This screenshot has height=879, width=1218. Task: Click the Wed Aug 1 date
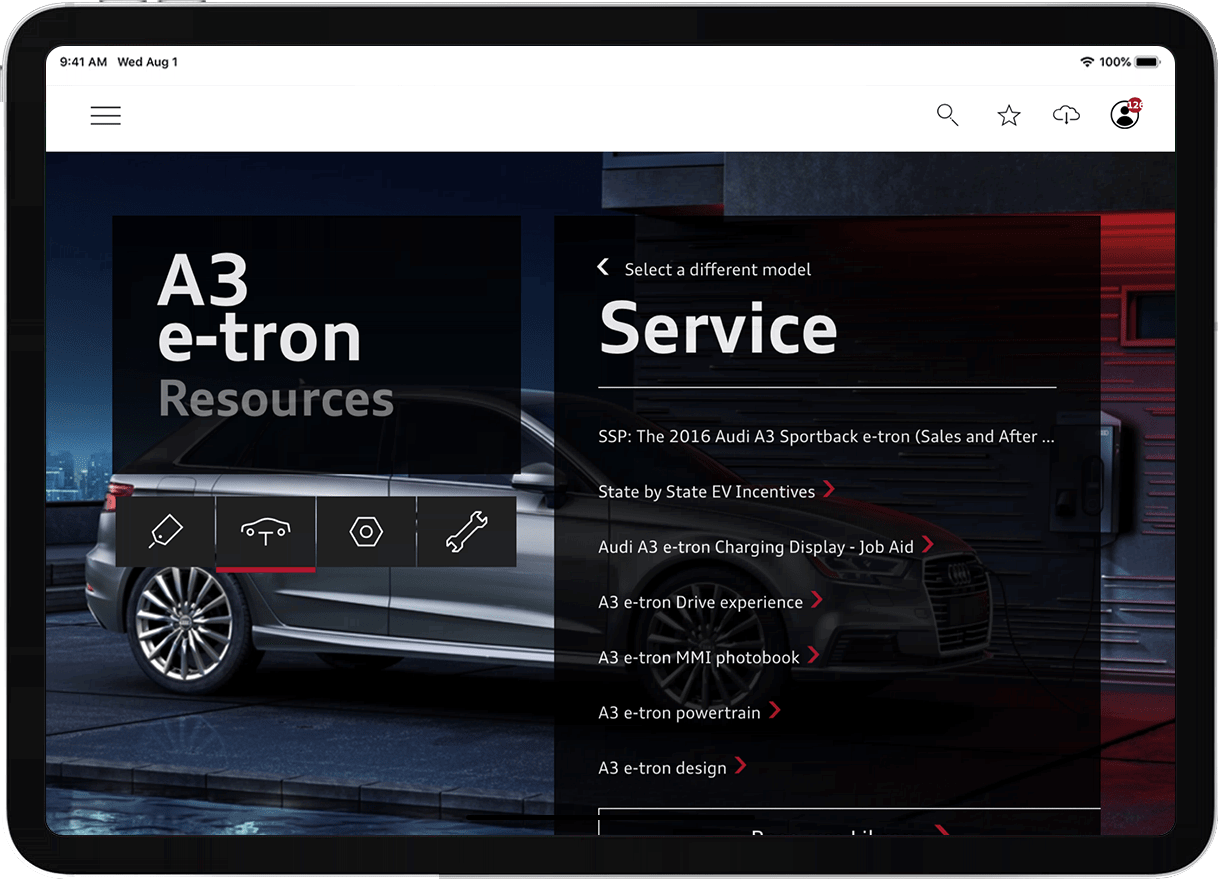[x=148, y=62]
